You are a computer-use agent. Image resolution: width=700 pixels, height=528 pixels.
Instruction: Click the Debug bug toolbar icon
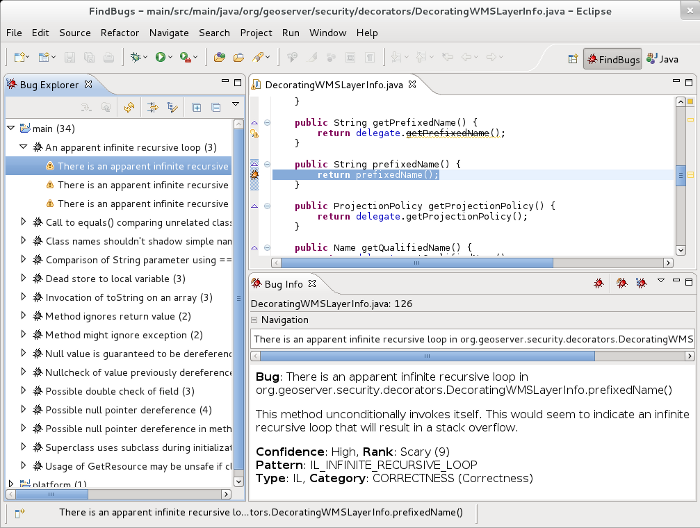(x=136, y=57)
